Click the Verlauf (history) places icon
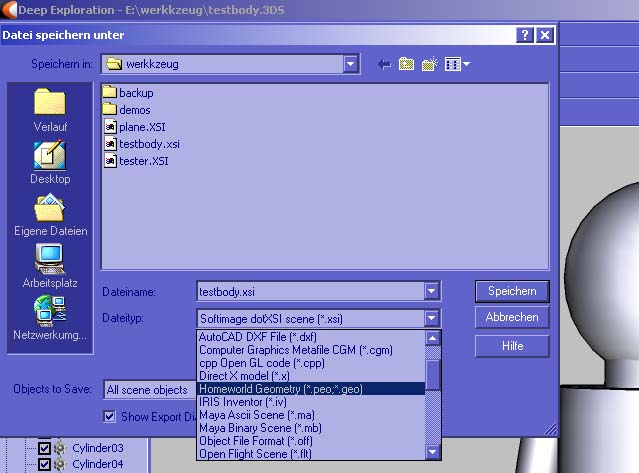The height and width of the screenshot is (473, 639). pyautogui.click(x=50, y=106)
